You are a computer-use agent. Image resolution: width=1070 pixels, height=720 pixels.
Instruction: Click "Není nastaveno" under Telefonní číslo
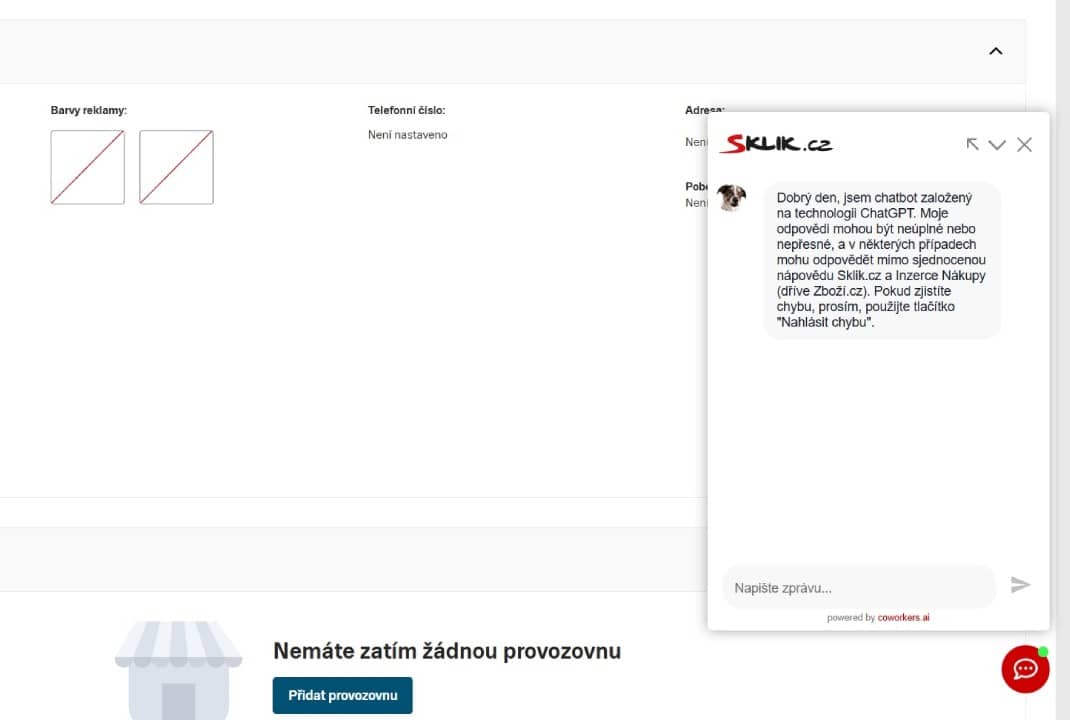pyautogui.click(x=408, y=135)
